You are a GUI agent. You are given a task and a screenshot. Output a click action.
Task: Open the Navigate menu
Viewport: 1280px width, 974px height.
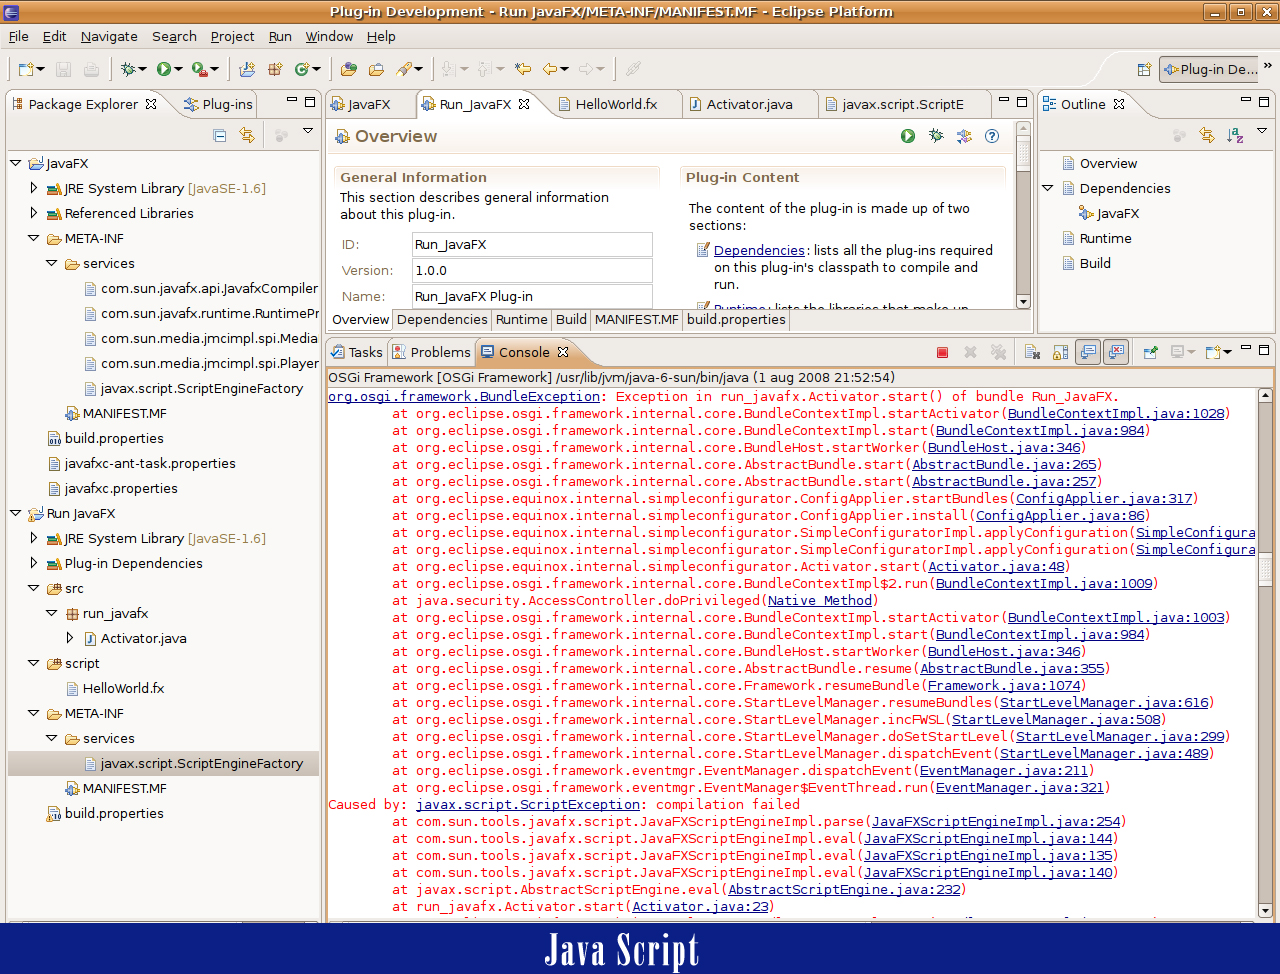[109, 36]
